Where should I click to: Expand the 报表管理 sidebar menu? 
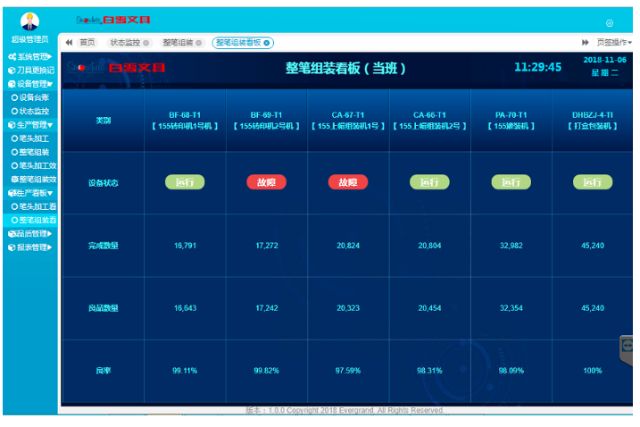30,247
